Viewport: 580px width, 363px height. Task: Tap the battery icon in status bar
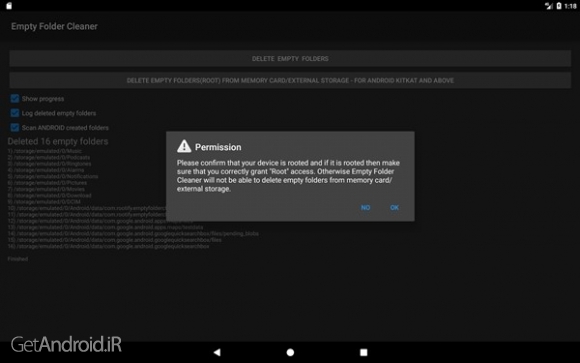click(x=559, y=6)
